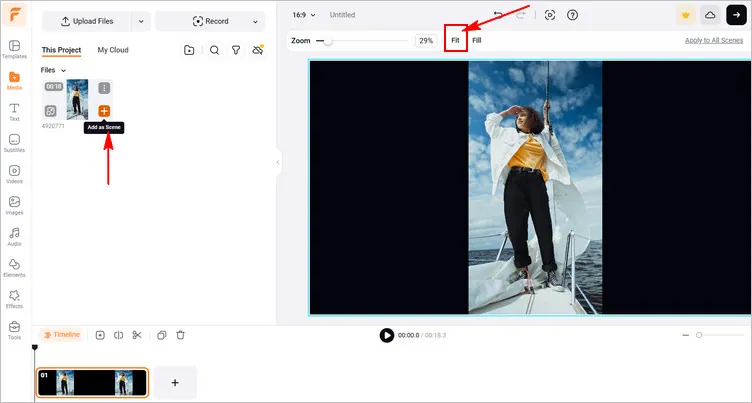752x403 pixels.
Task: Create a new folder in media
Action: 189,50
